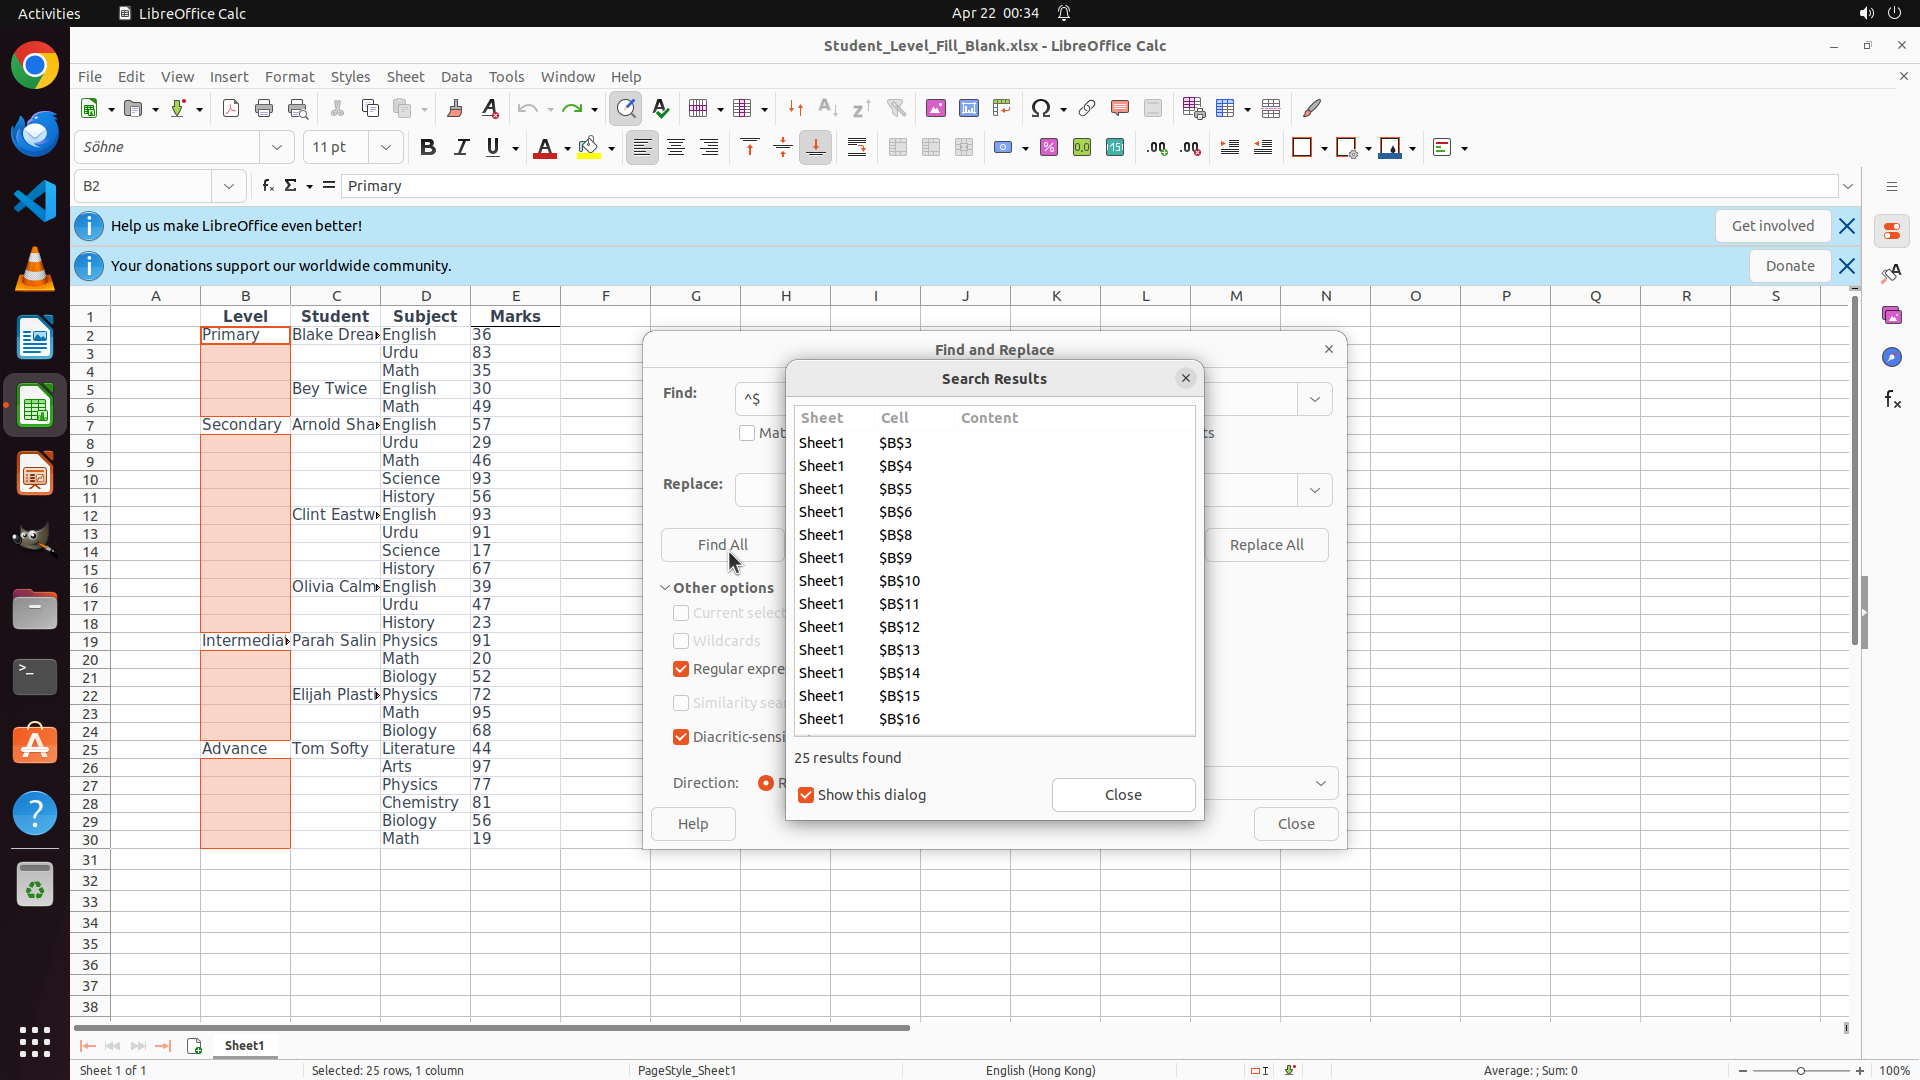Open the Function Wizard icon
1920x1080 pixels.
coord(267,186)
